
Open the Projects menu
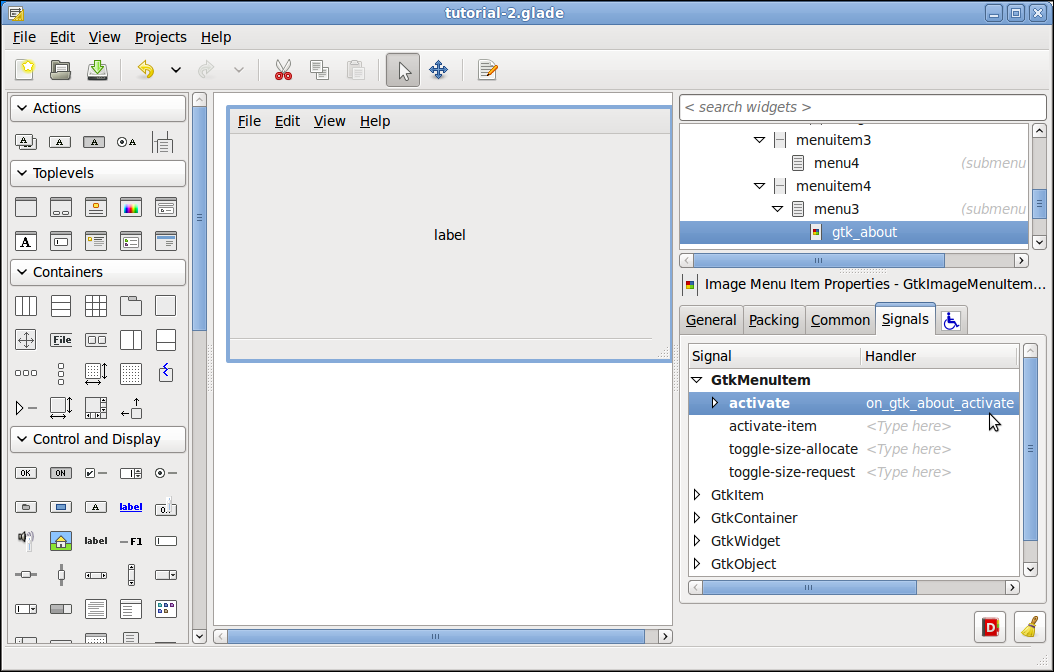[161, 37]
